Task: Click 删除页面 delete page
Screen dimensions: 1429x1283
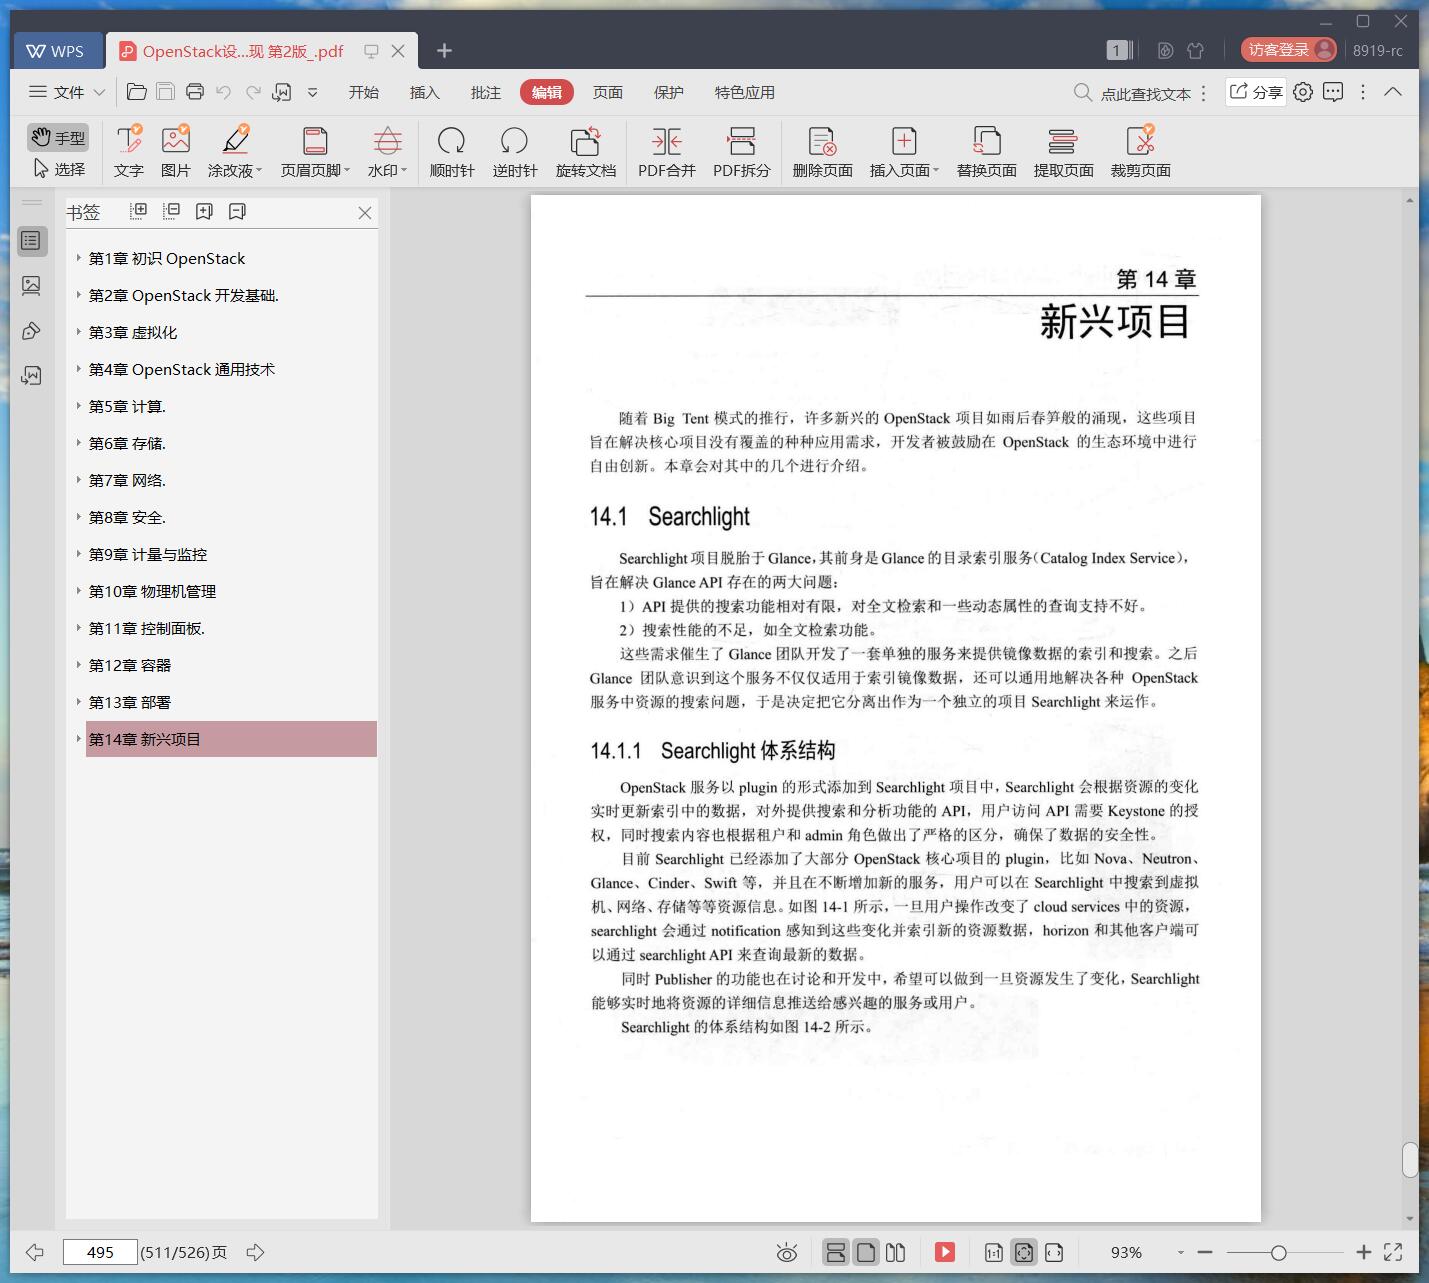Action: point(822,151)
